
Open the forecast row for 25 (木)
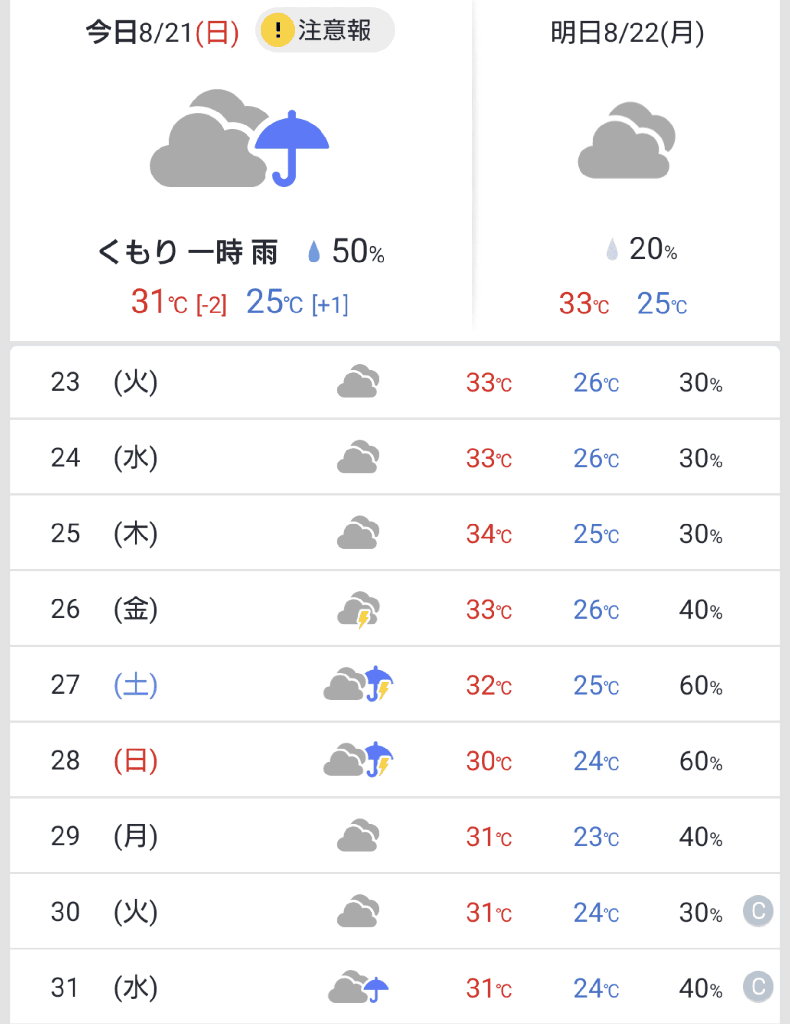[x=394, y=534]
